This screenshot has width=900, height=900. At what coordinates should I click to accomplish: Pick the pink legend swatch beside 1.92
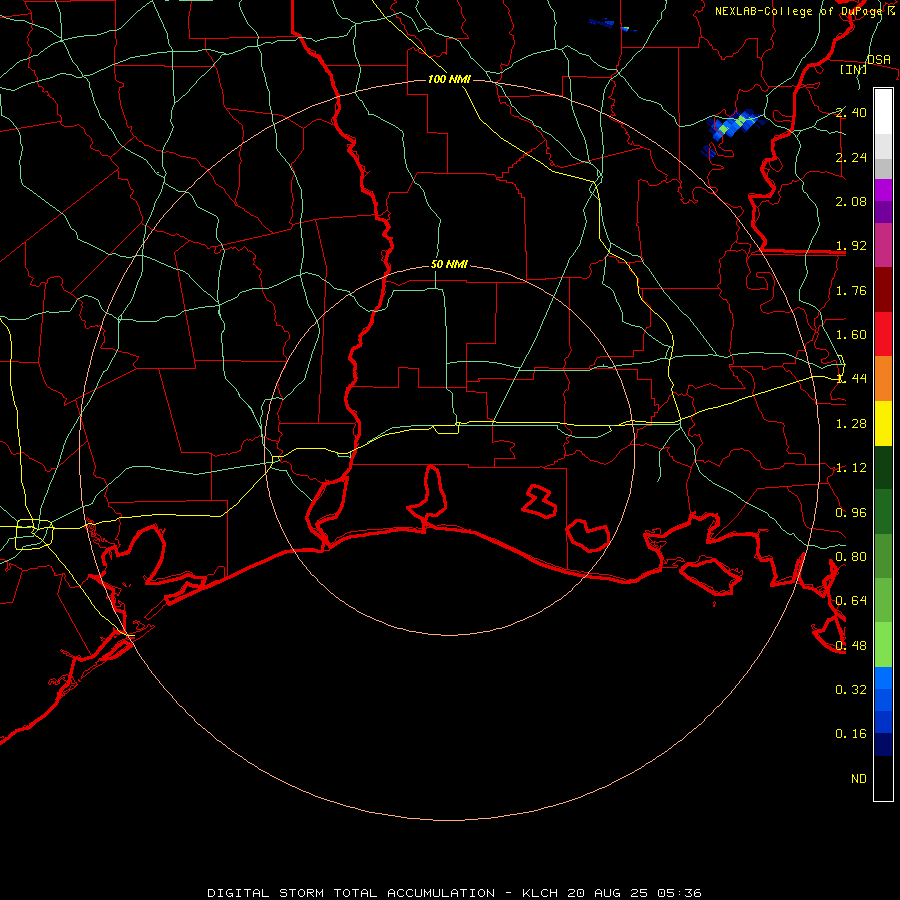tap(883, 245)
